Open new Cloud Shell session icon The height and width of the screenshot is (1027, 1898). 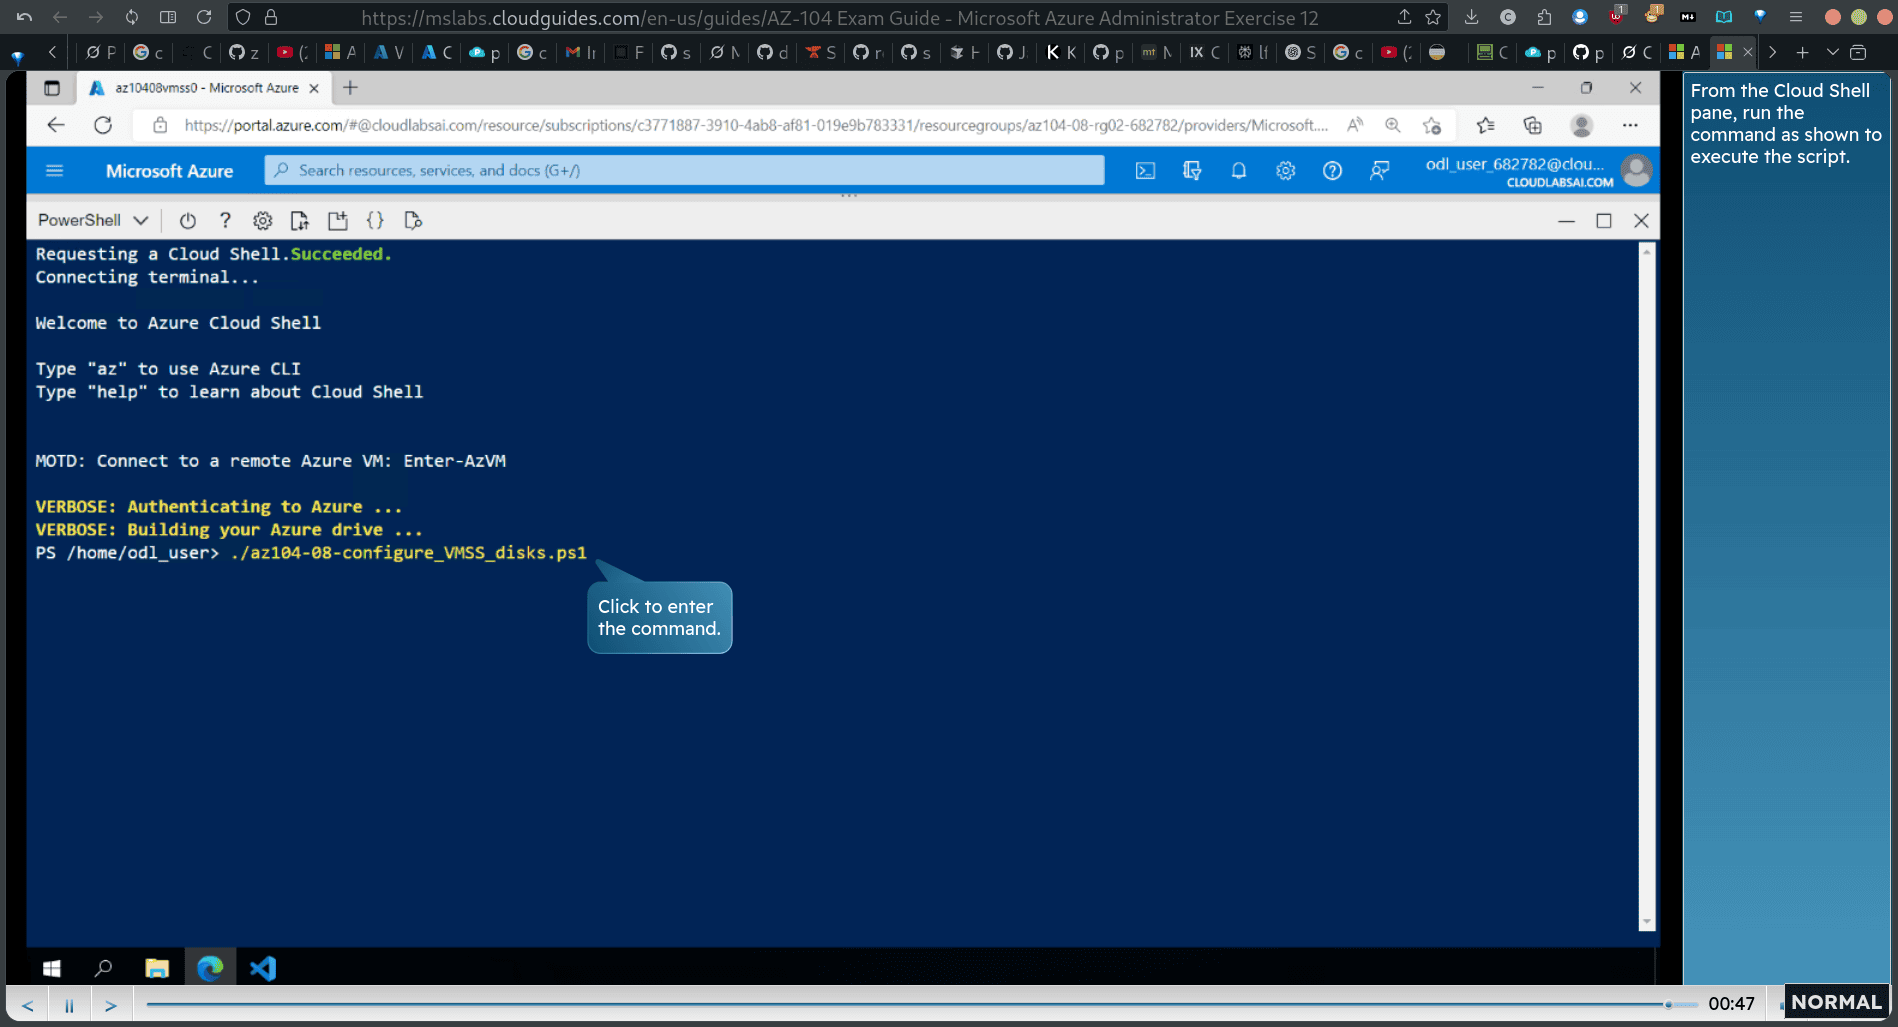337,221
